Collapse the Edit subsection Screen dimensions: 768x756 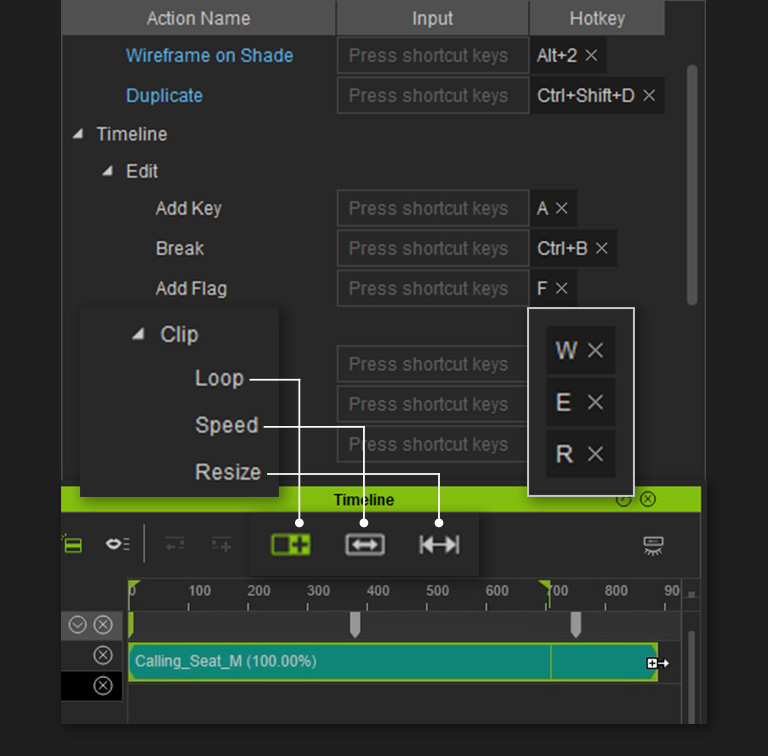108,171
